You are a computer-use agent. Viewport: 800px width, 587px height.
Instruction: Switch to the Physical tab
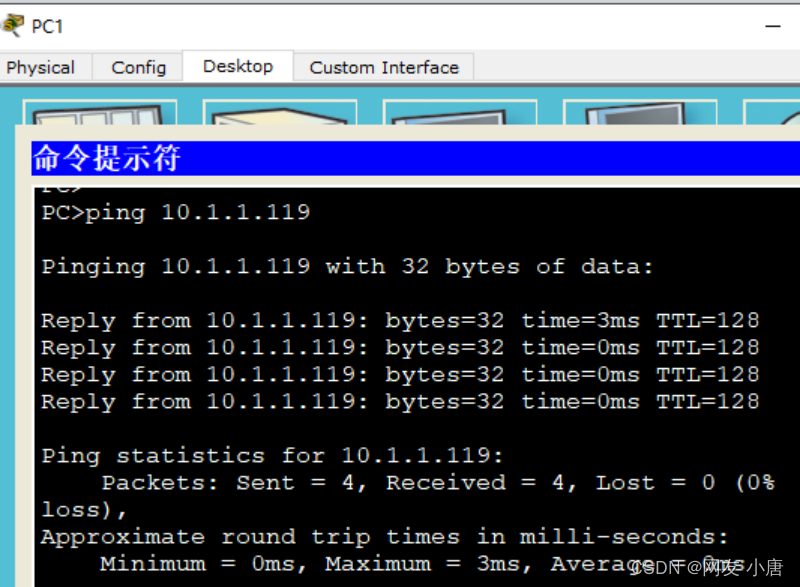[41, 67]
